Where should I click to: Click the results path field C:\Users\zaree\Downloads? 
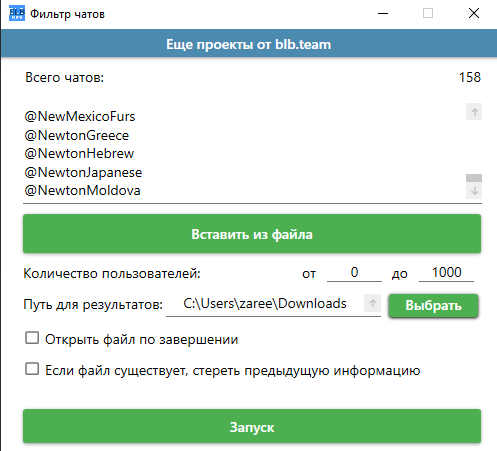pyautogui.click(x=265, y=304)
